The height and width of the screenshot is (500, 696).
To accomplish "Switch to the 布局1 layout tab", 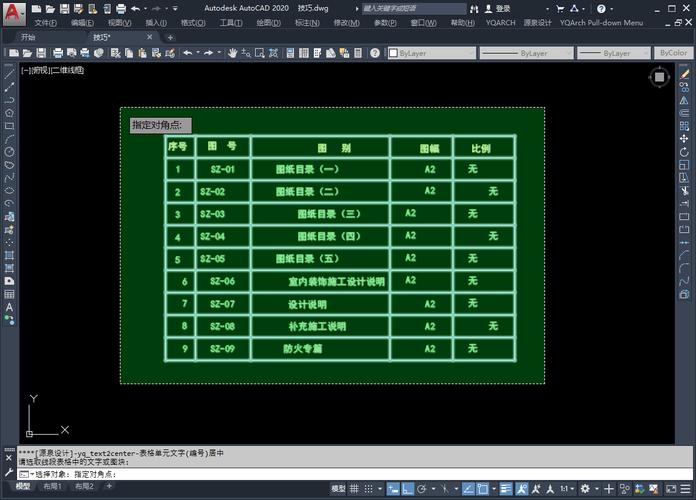I will click(x=52, y=486).
